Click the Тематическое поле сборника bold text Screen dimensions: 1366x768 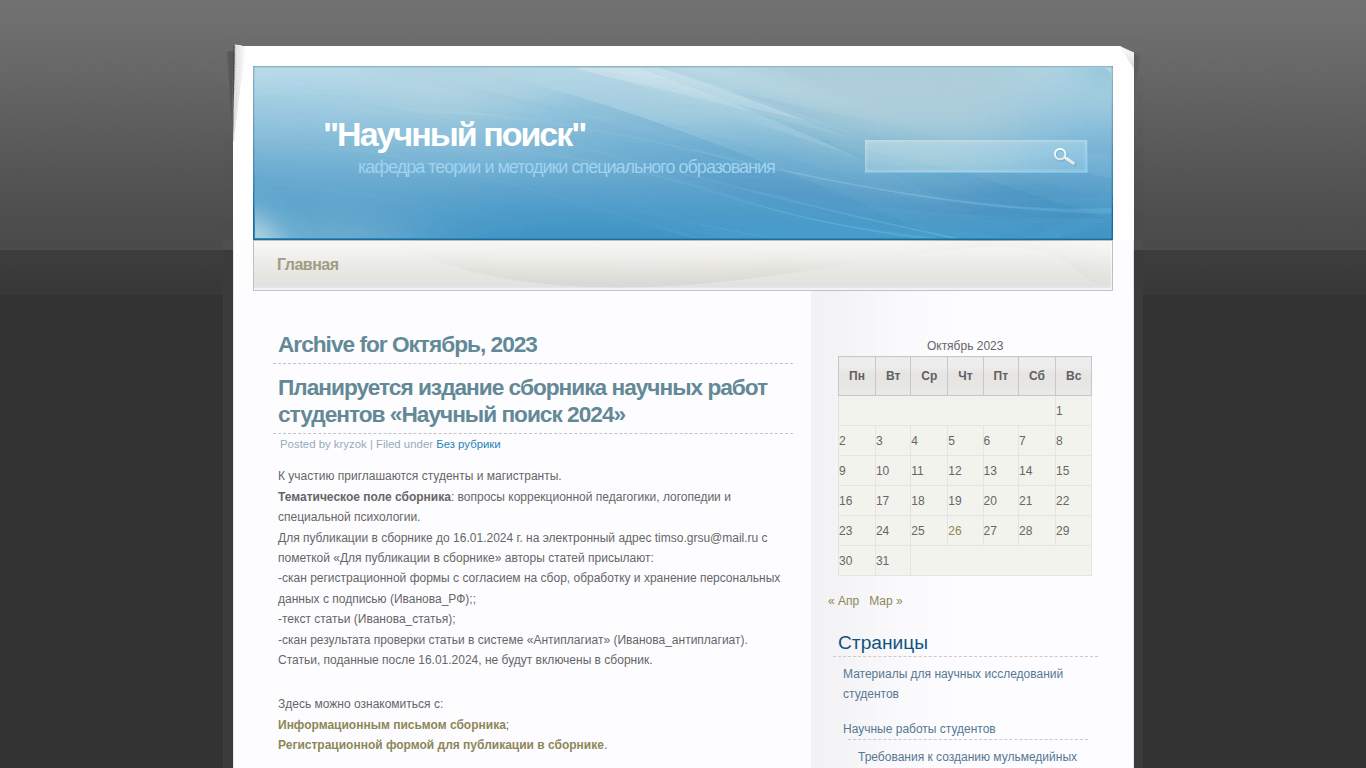pos(364,497)
